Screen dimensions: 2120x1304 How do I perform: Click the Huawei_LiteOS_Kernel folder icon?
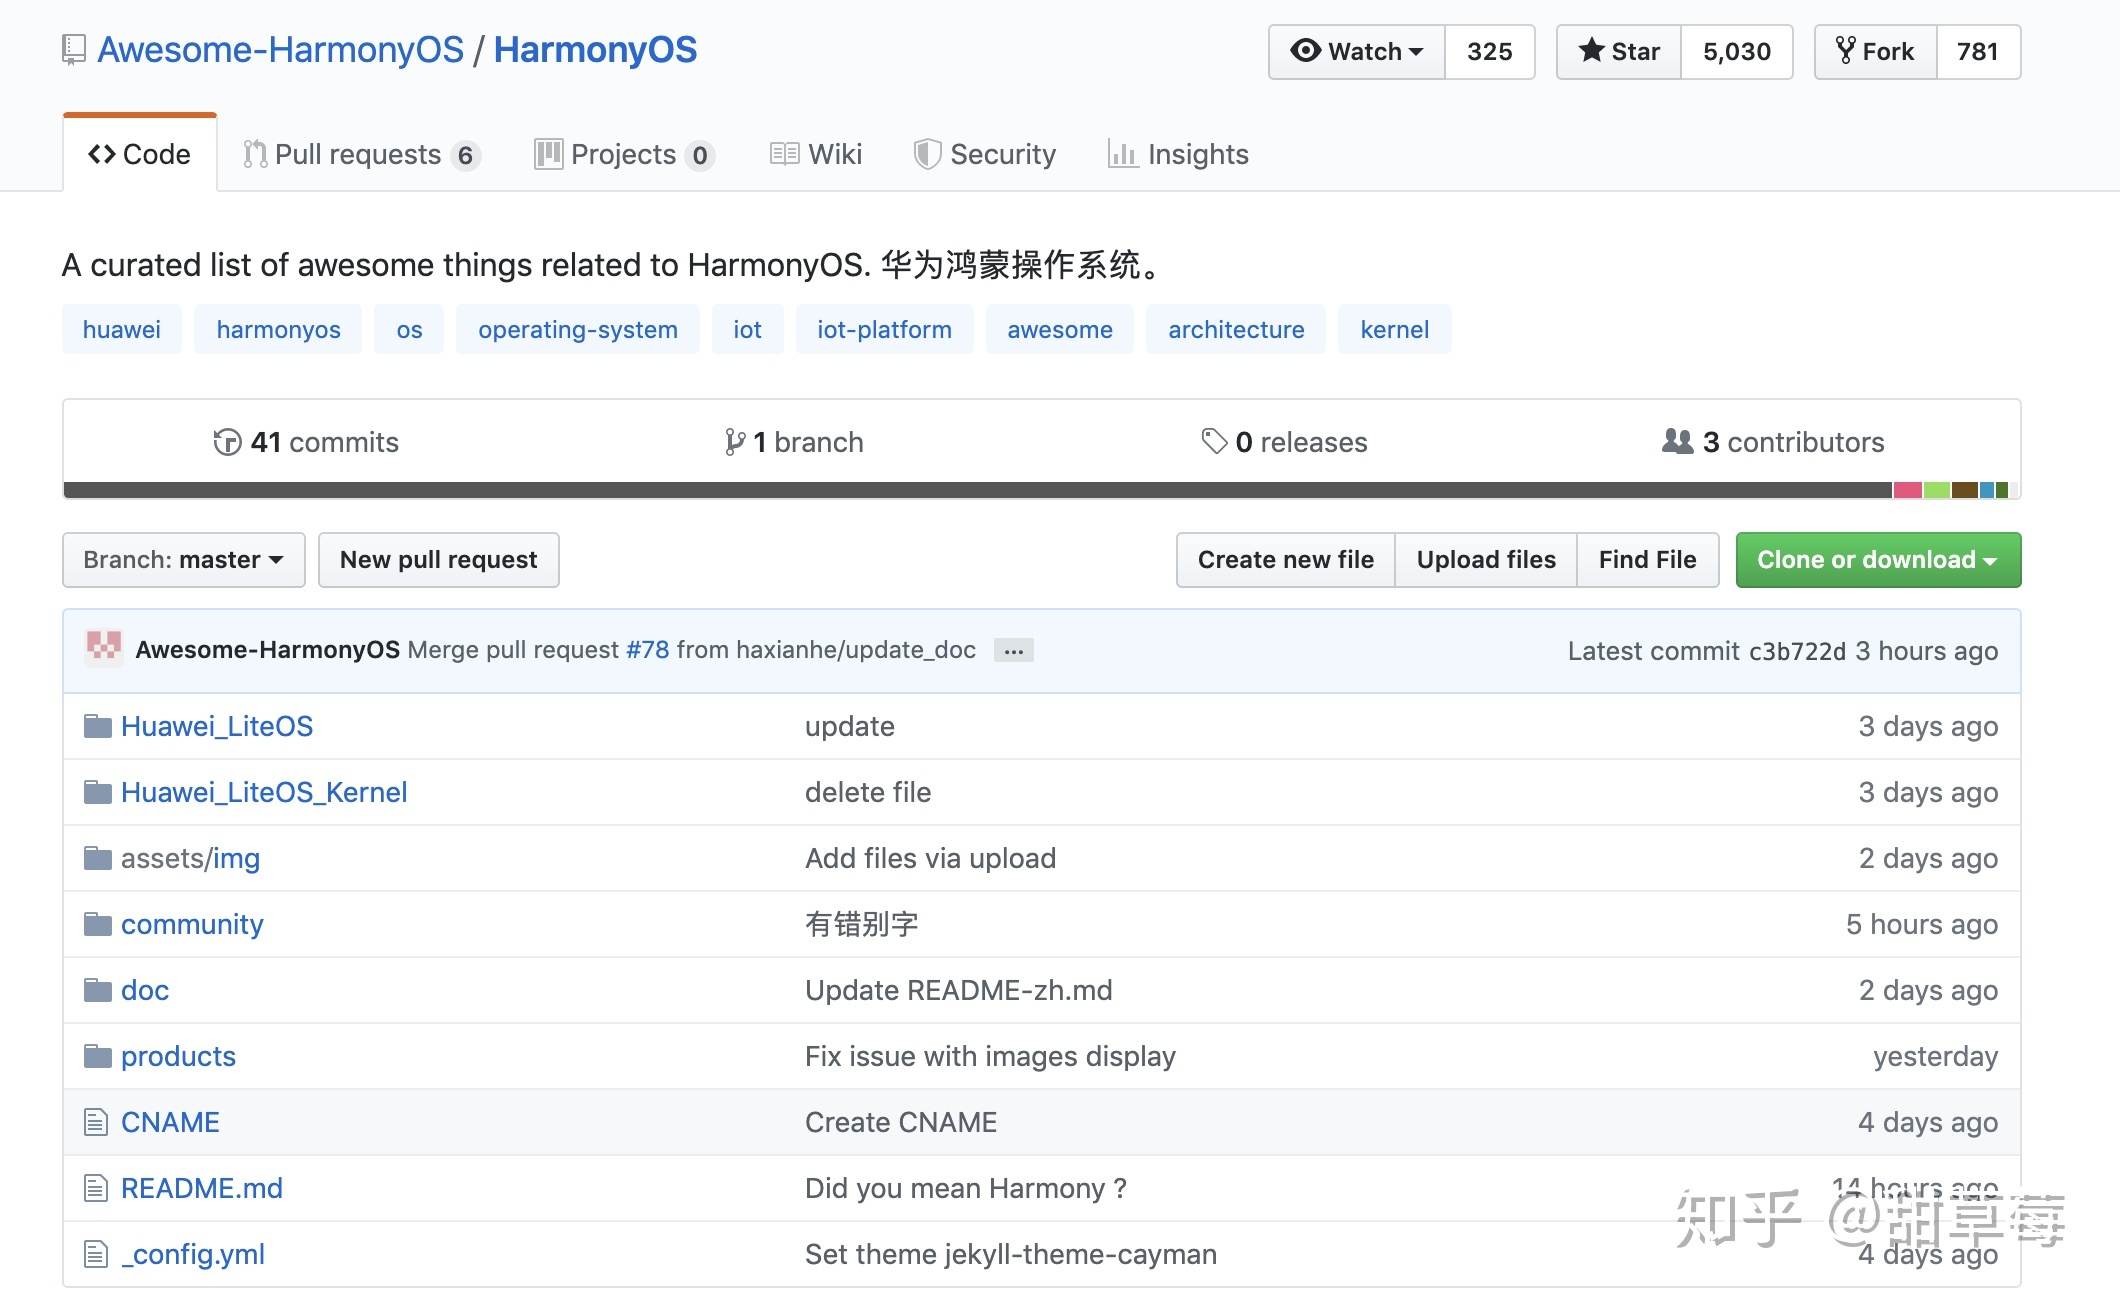pyautogui.click(x=97, y=792)
